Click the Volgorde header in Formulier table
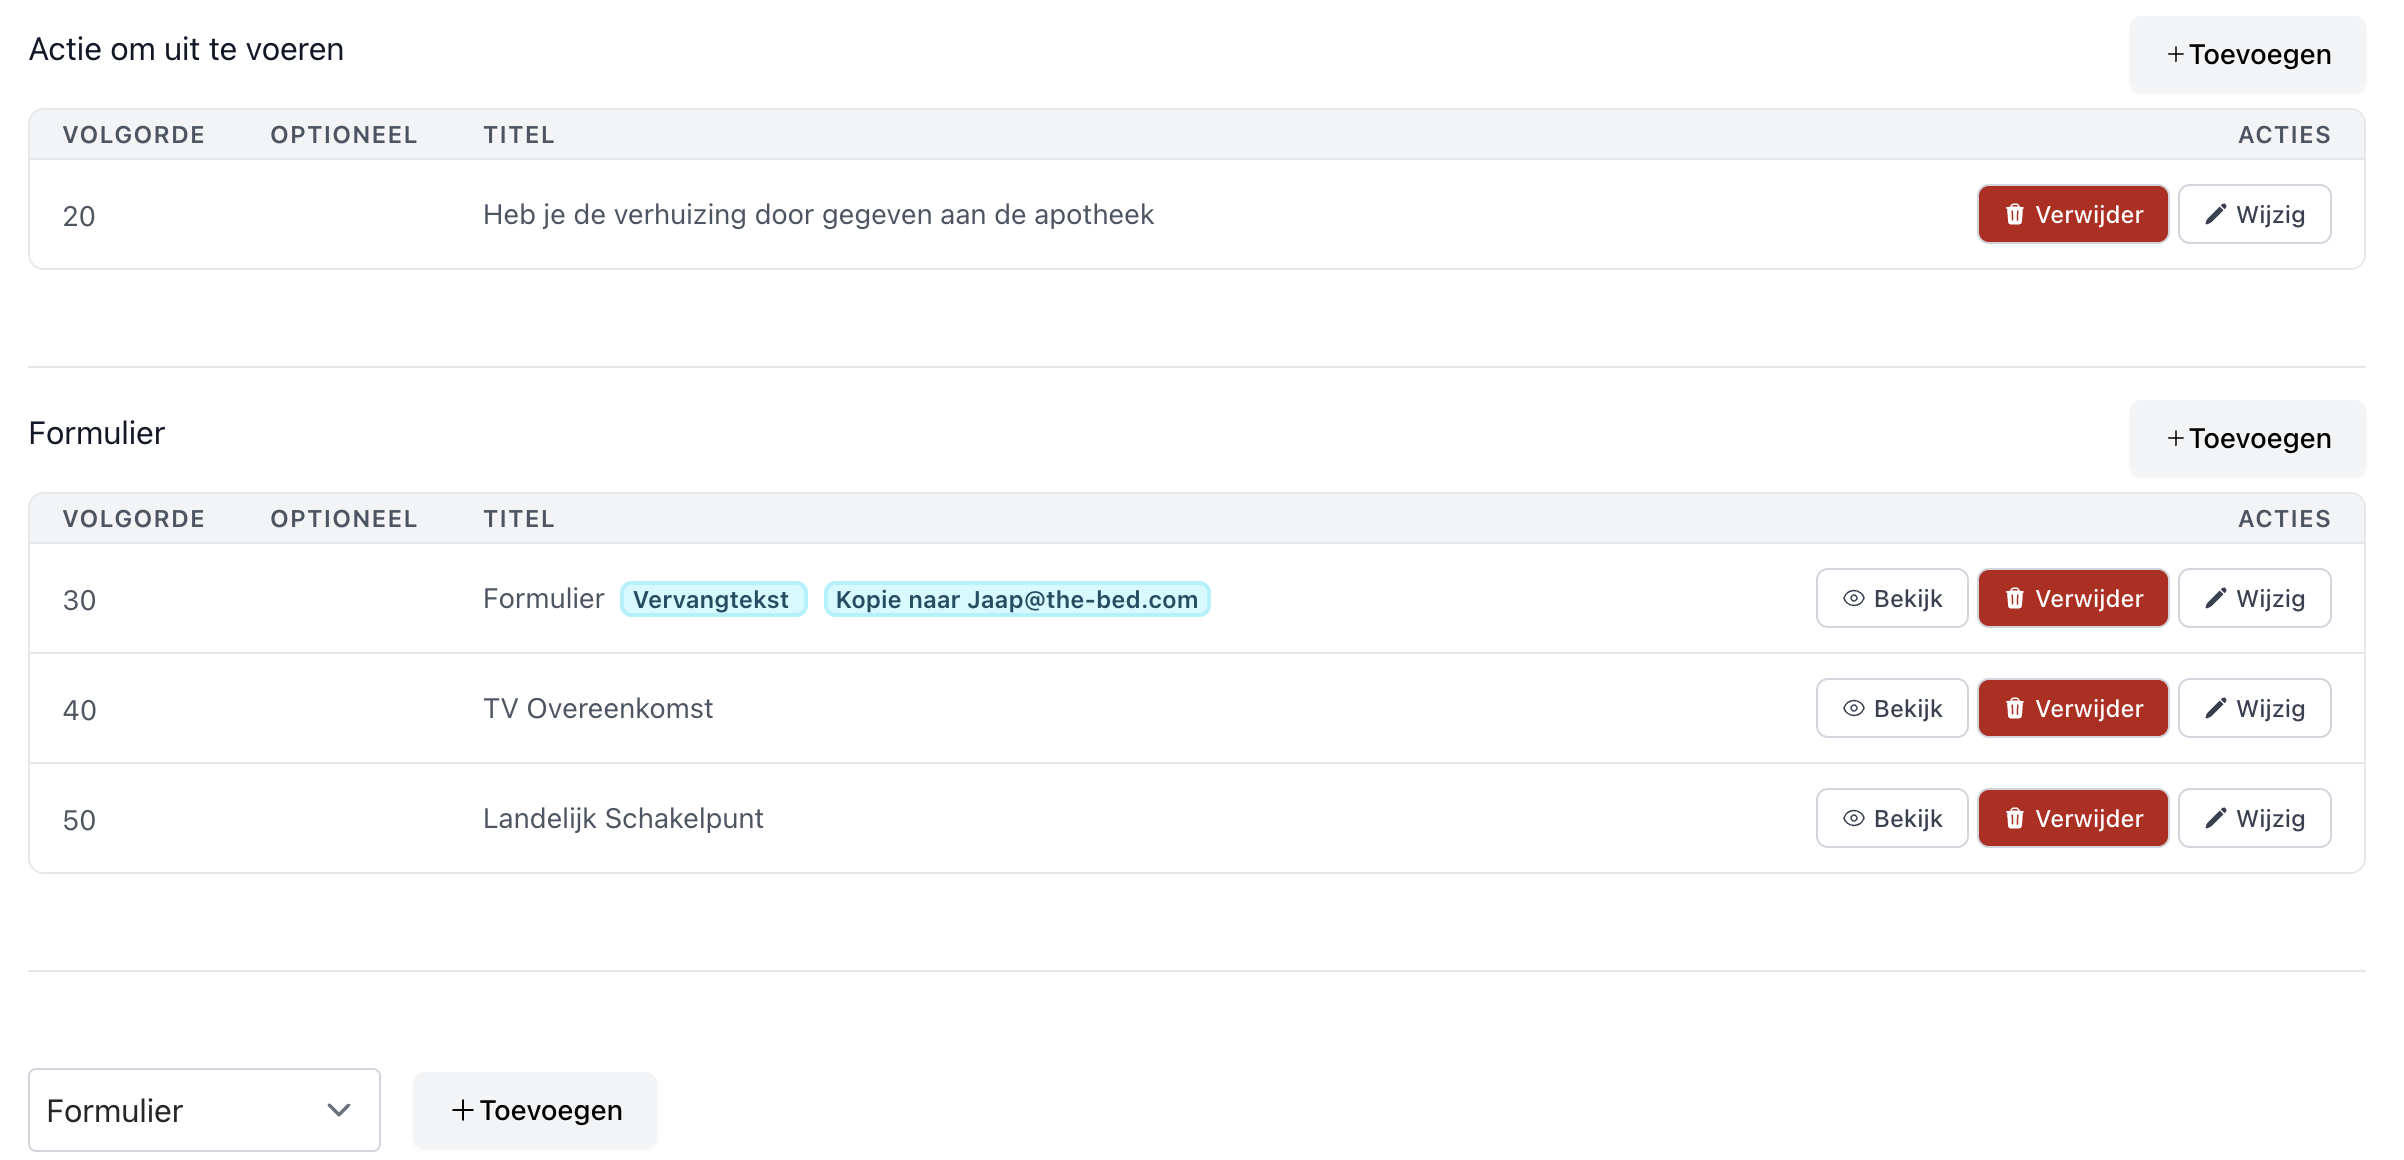 133,519
